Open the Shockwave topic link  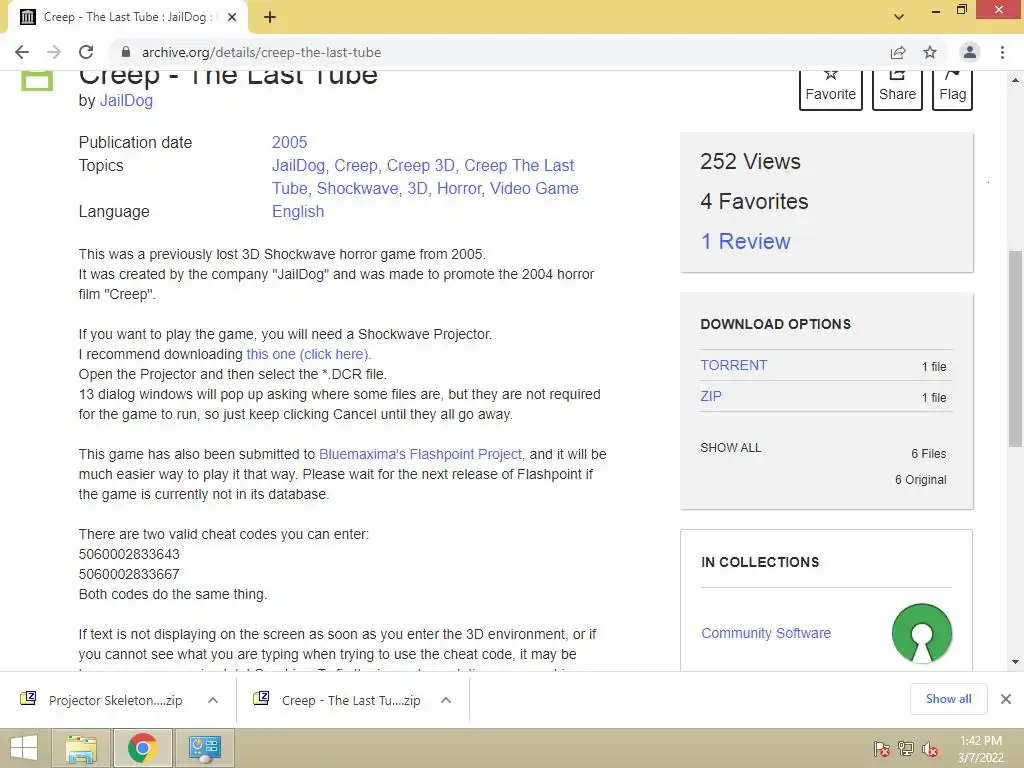[357, 188]
